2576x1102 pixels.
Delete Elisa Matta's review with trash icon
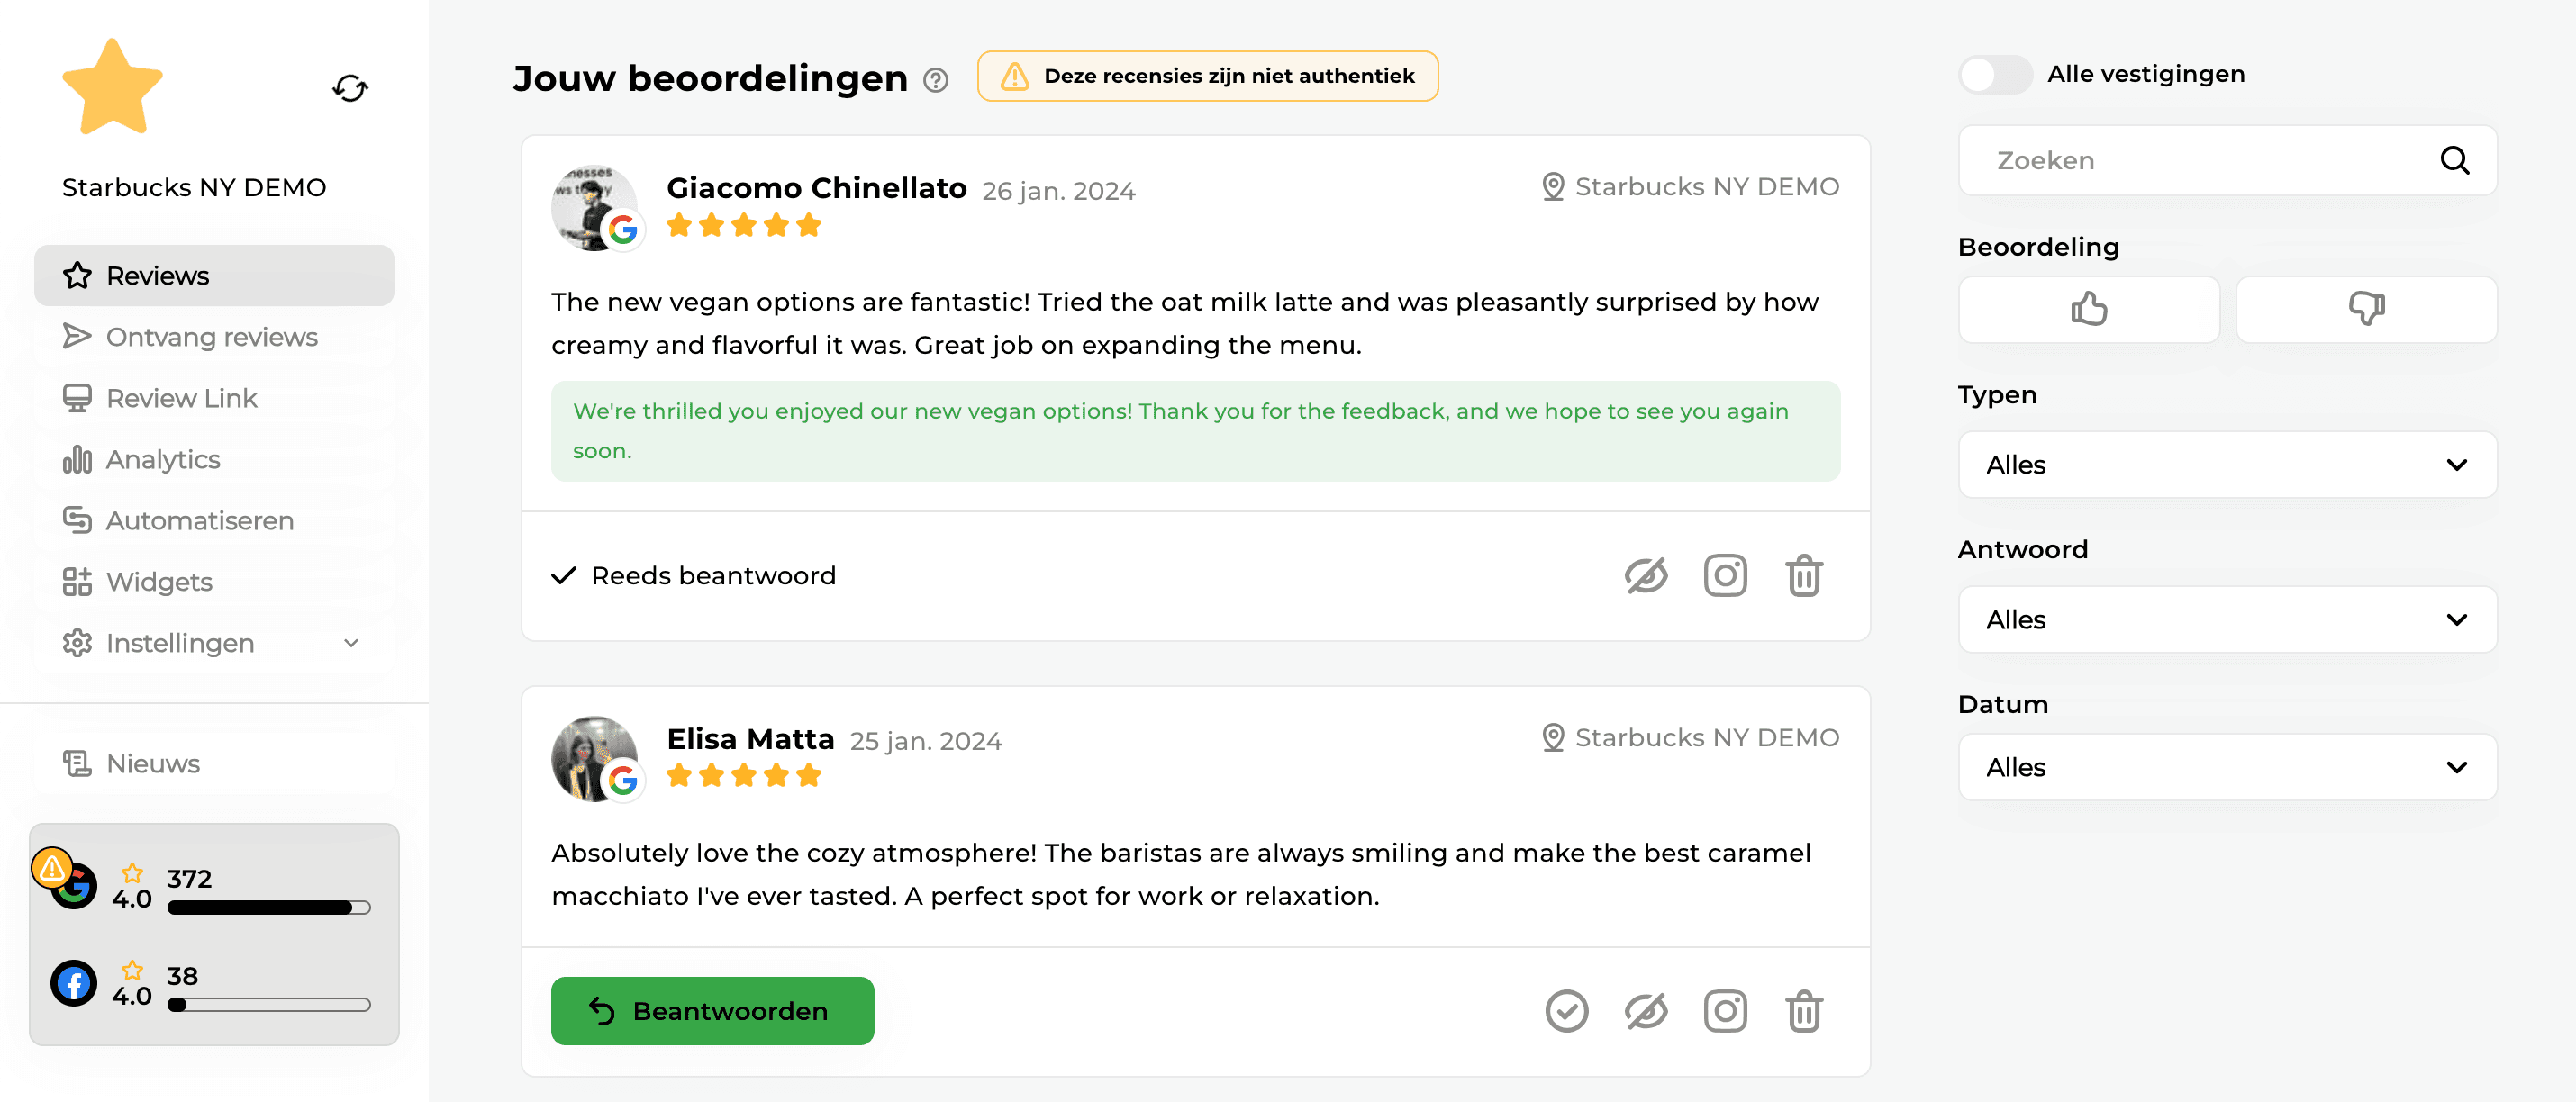point(1804,1011)
